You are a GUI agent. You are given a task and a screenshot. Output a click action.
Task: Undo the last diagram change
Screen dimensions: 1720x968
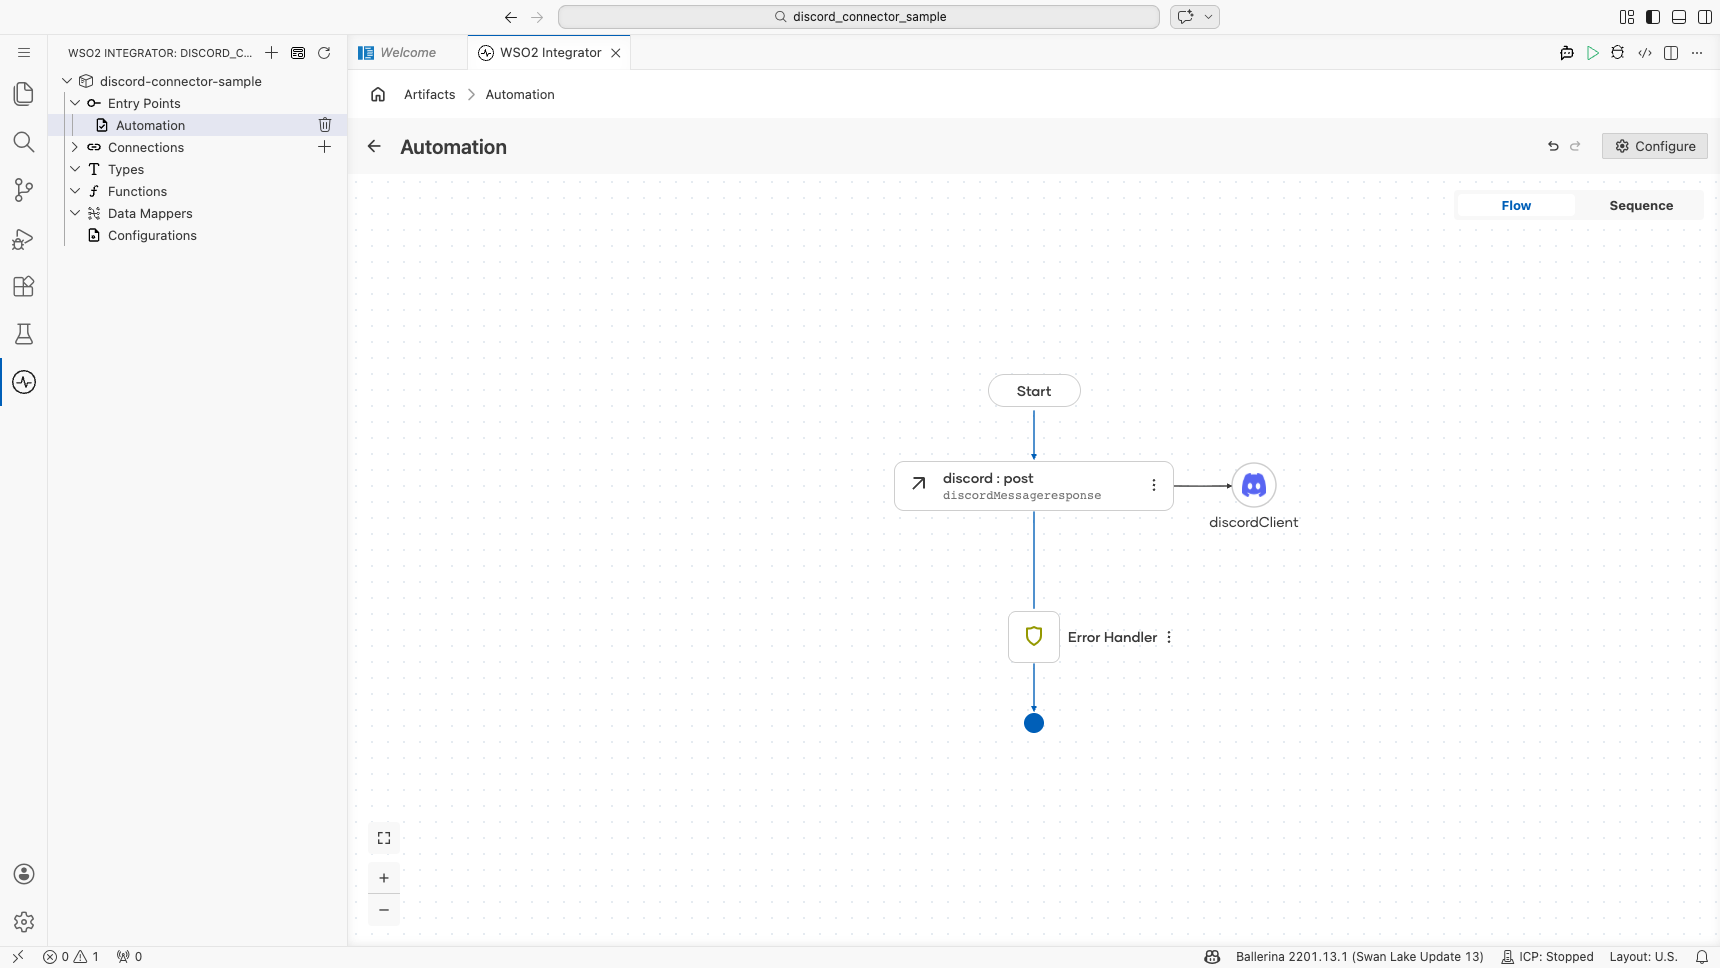click(x=1553, y=146)
